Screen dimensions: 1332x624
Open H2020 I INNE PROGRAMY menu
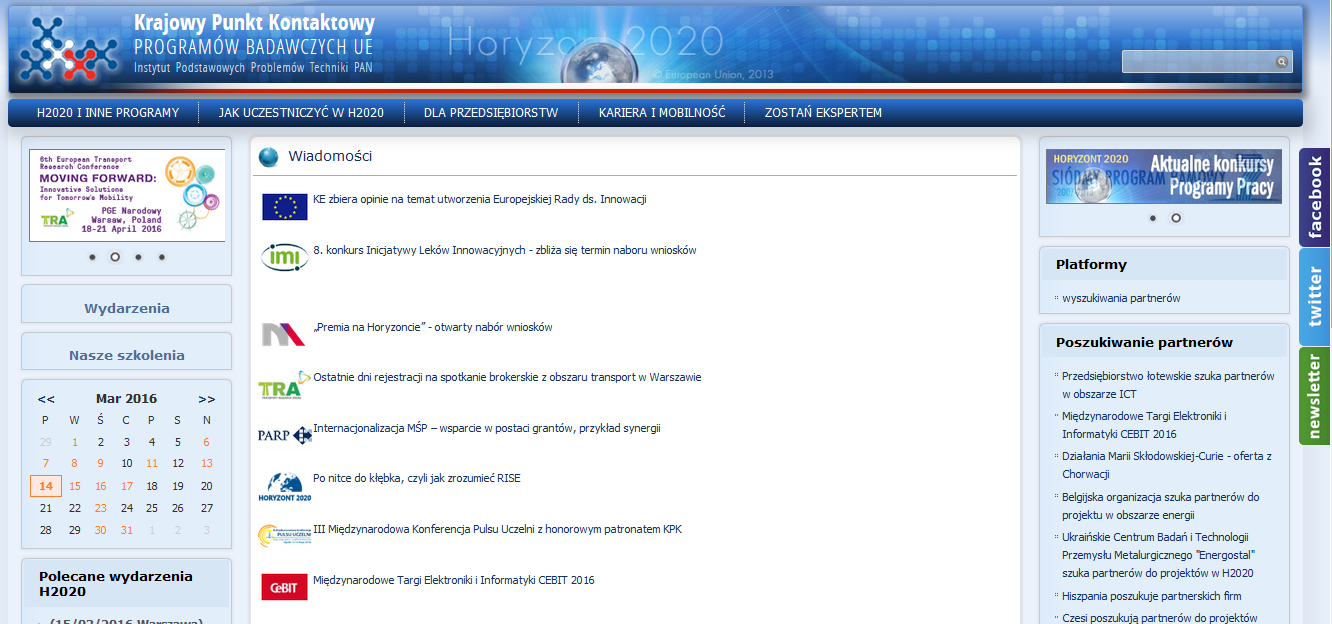108,113
